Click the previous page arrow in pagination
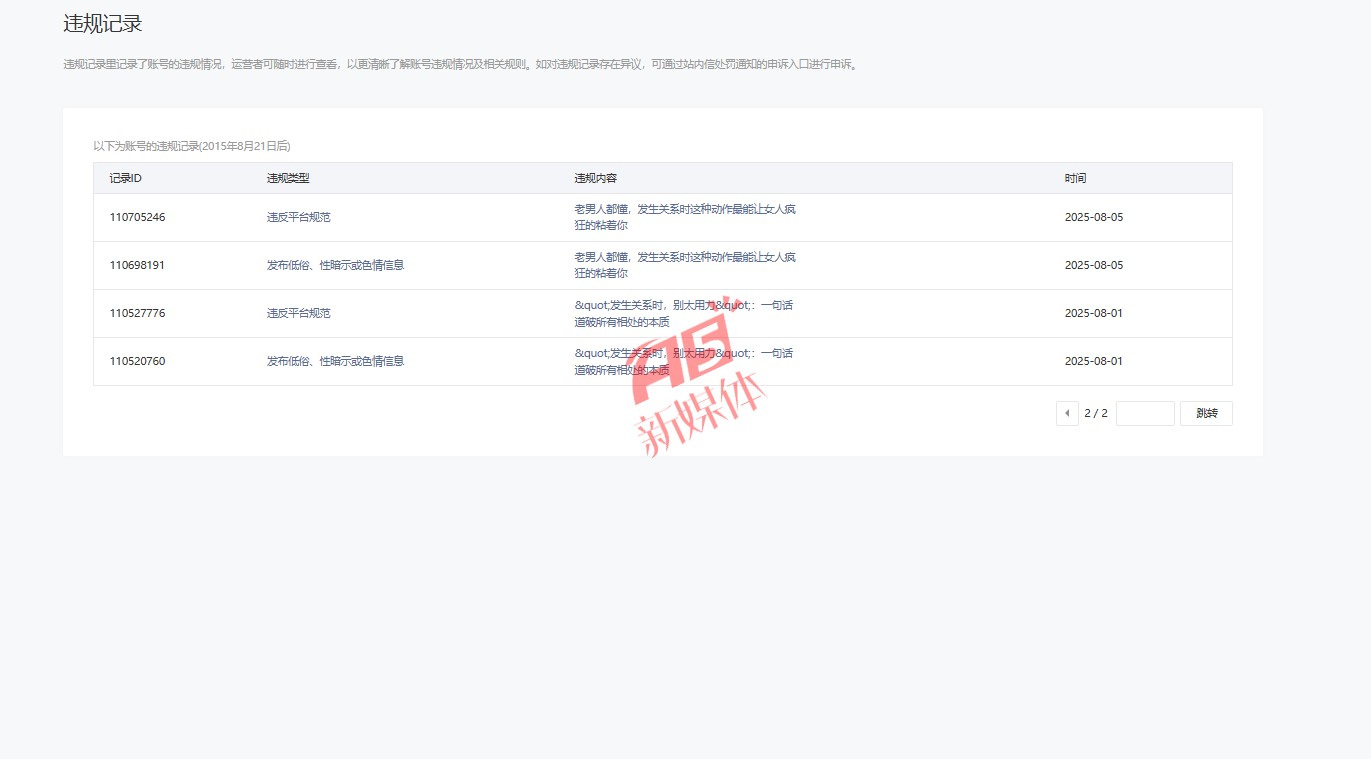 pyautogui.click(x=1067, y=413)
